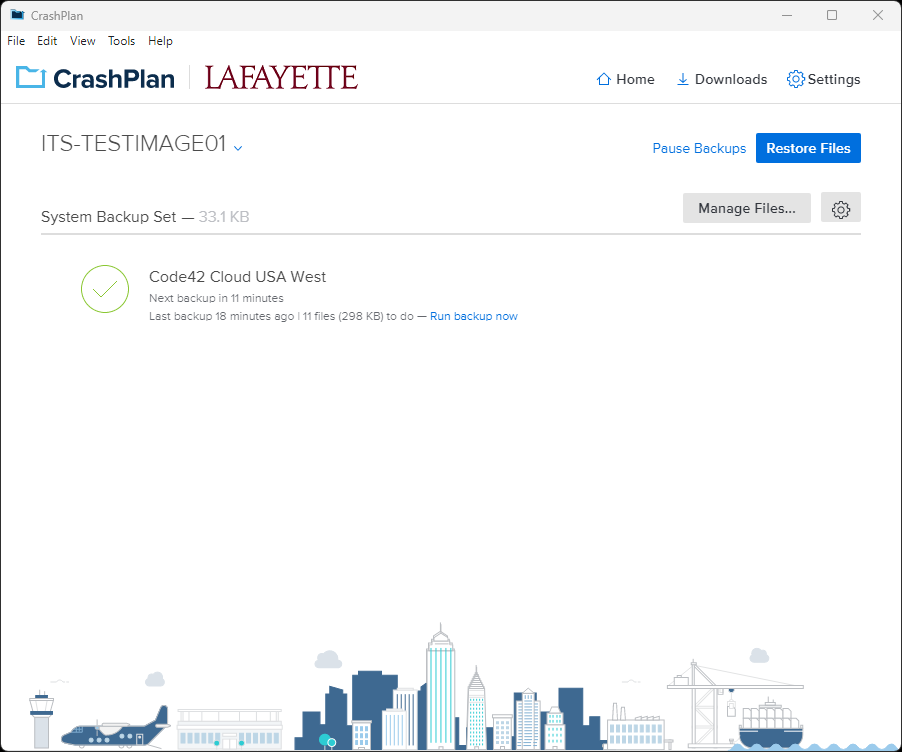Click the Home house icon
Viewport: 902px width, 752px height.
click(x=603, y=79)
